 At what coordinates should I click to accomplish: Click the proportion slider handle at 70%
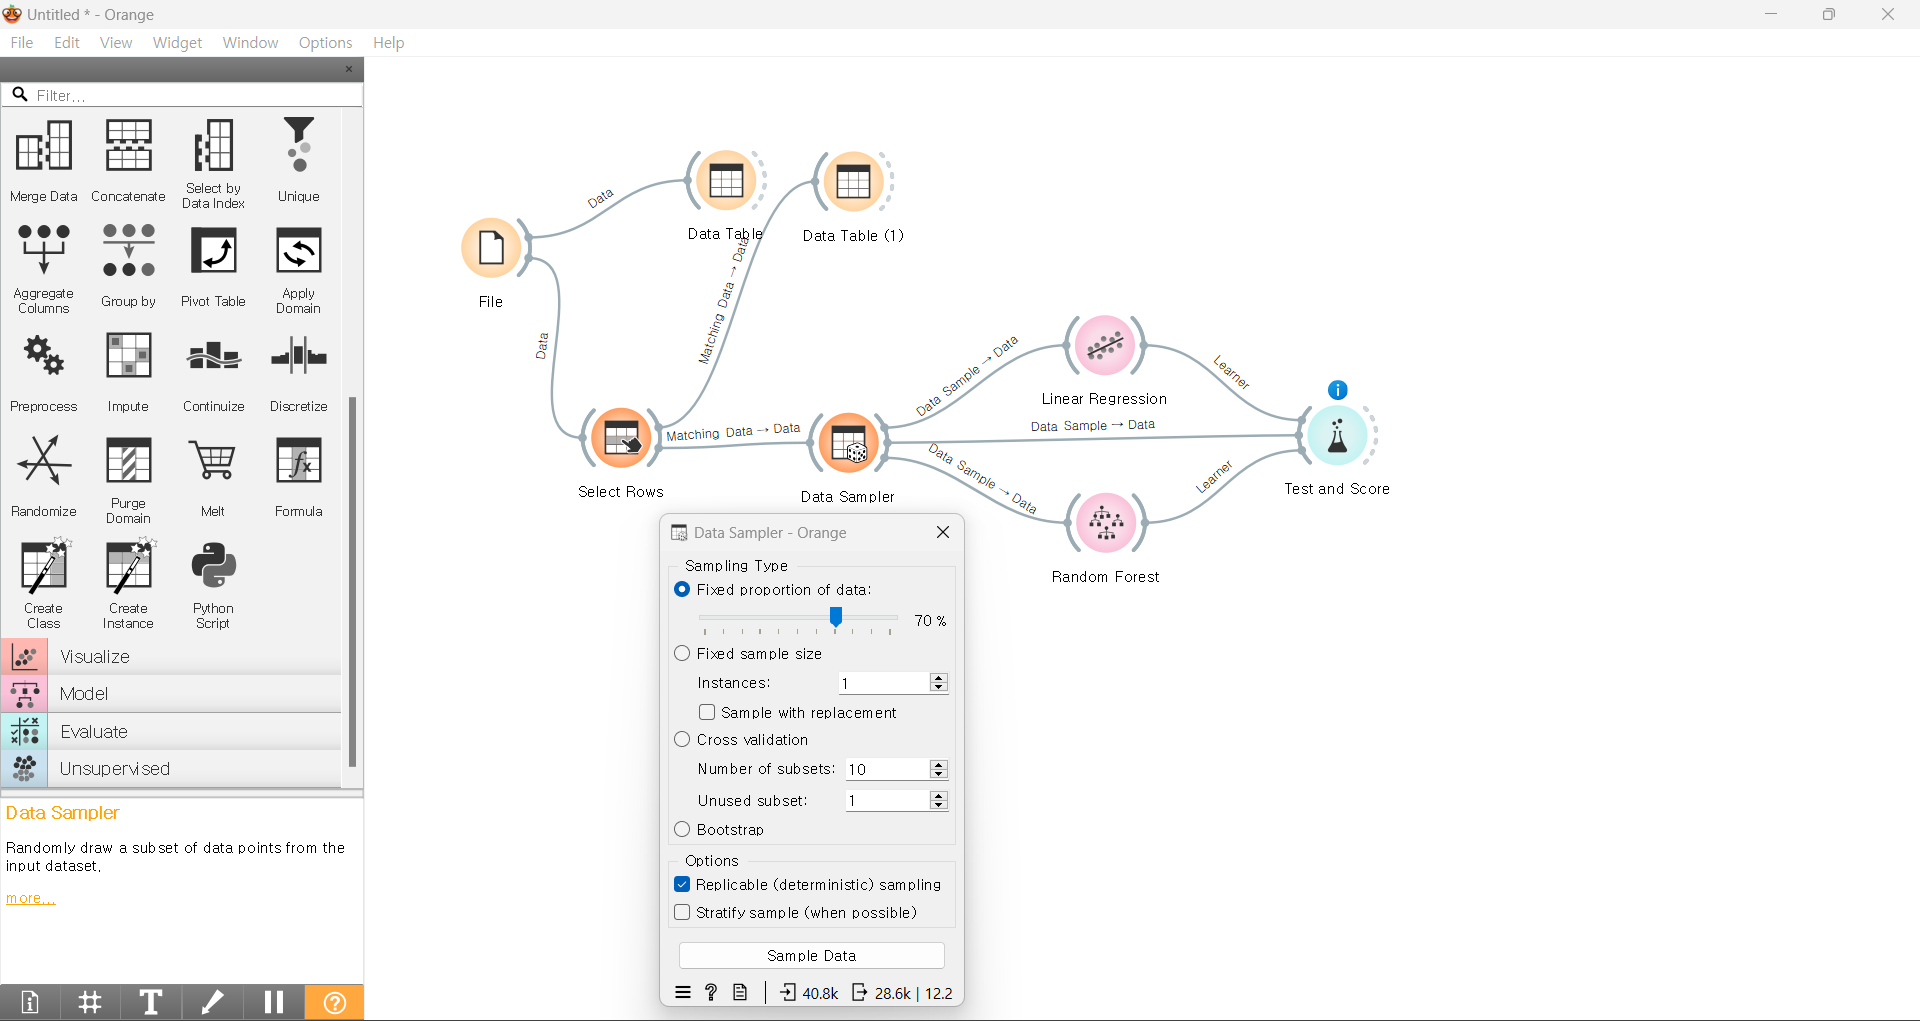836,616
